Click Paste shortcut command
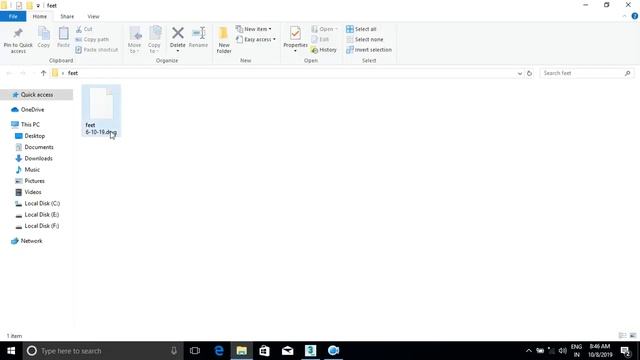 pos(97,49)
